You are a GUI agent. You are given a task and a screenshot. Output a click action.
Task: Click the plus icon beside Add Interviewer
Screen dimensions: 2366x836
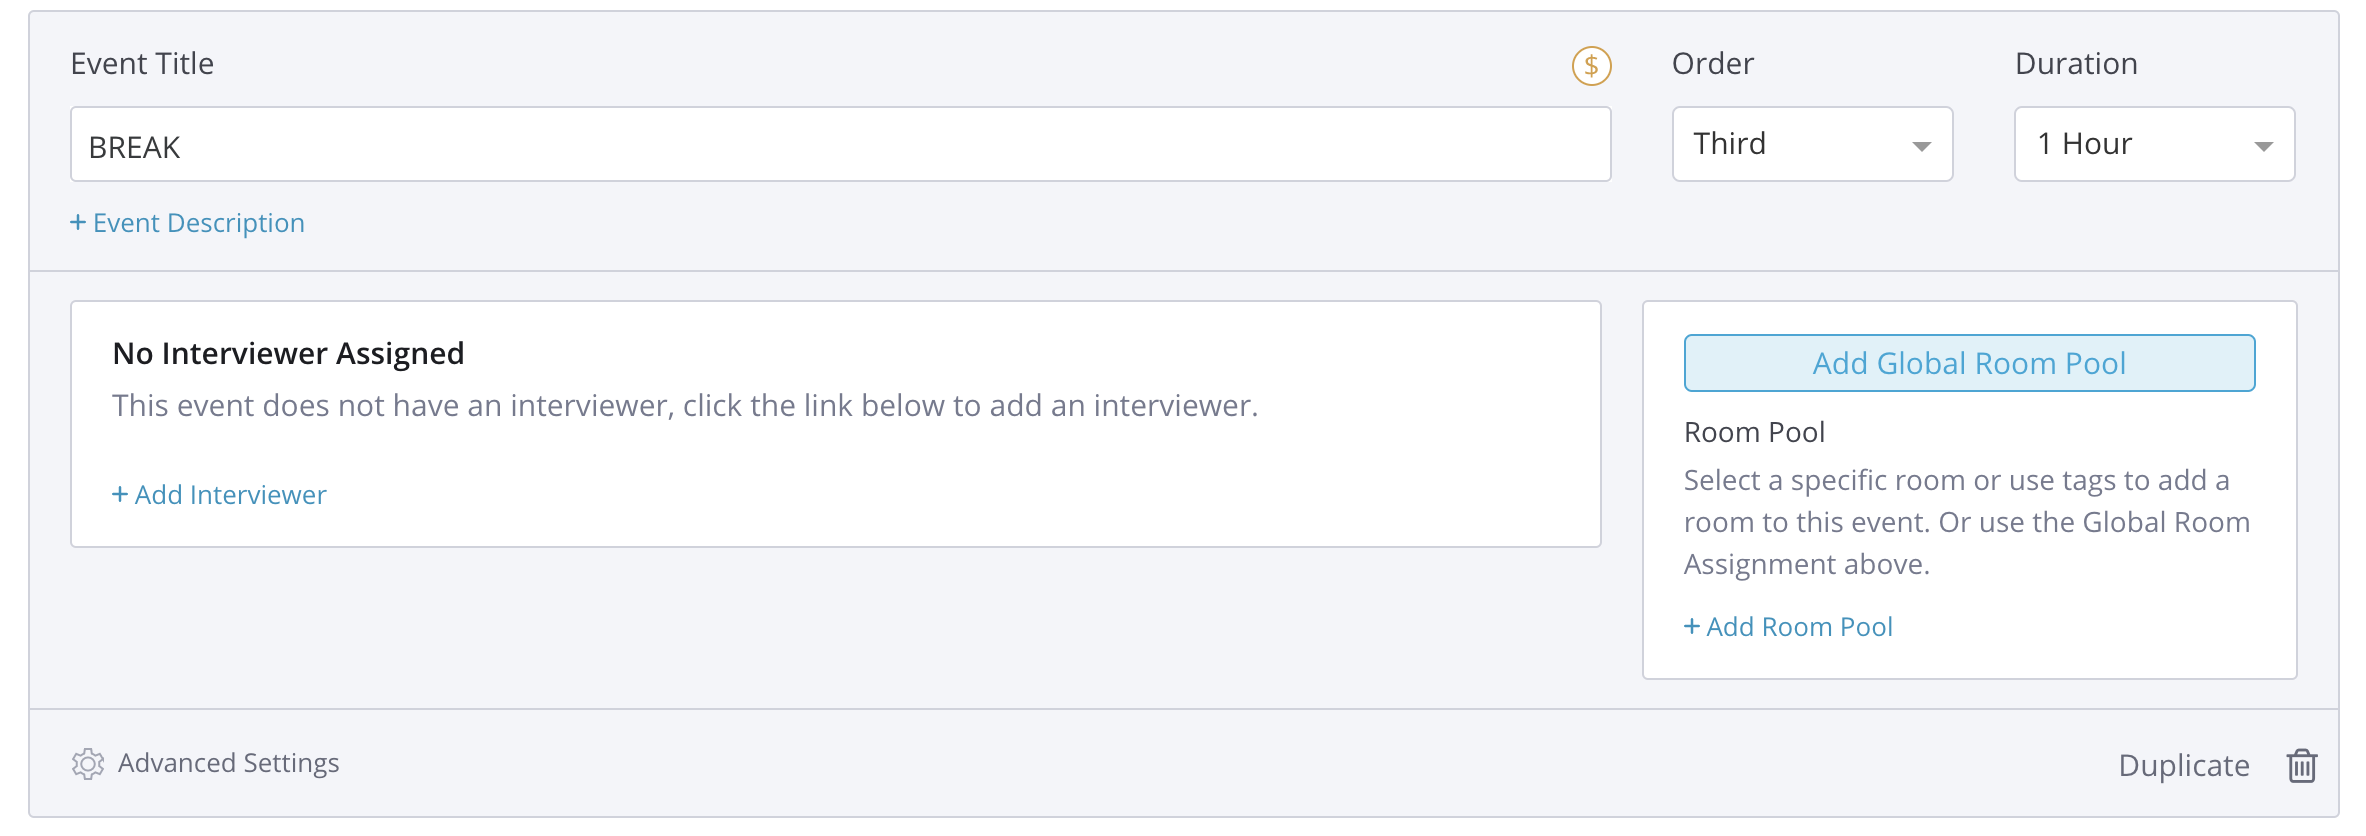119,494
